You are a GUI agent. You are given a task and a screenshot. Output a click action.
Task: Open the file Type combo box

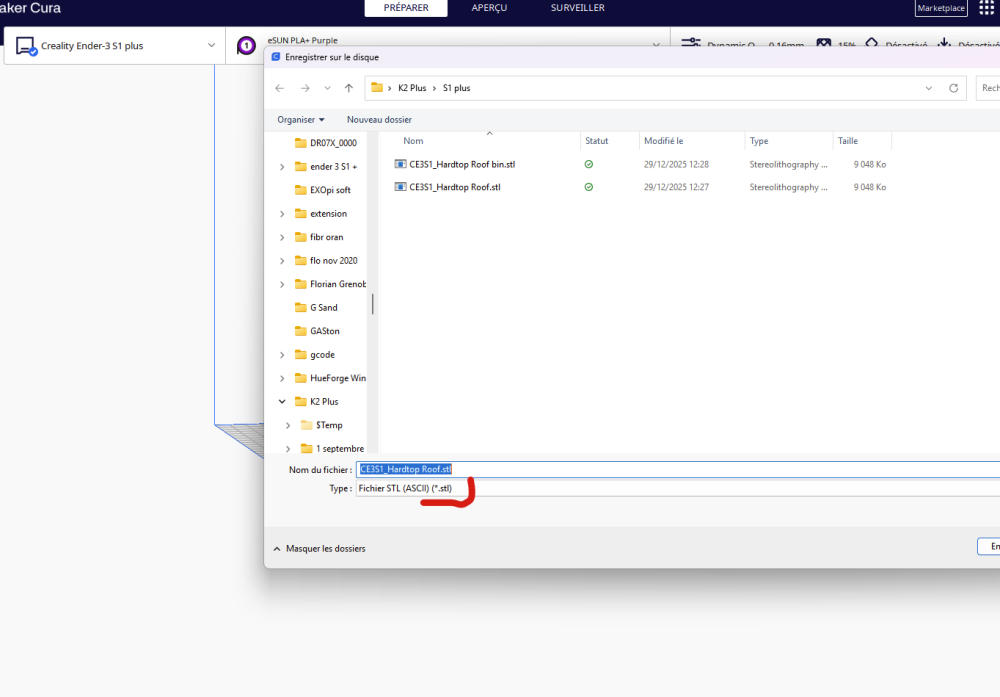click(677, 488)
